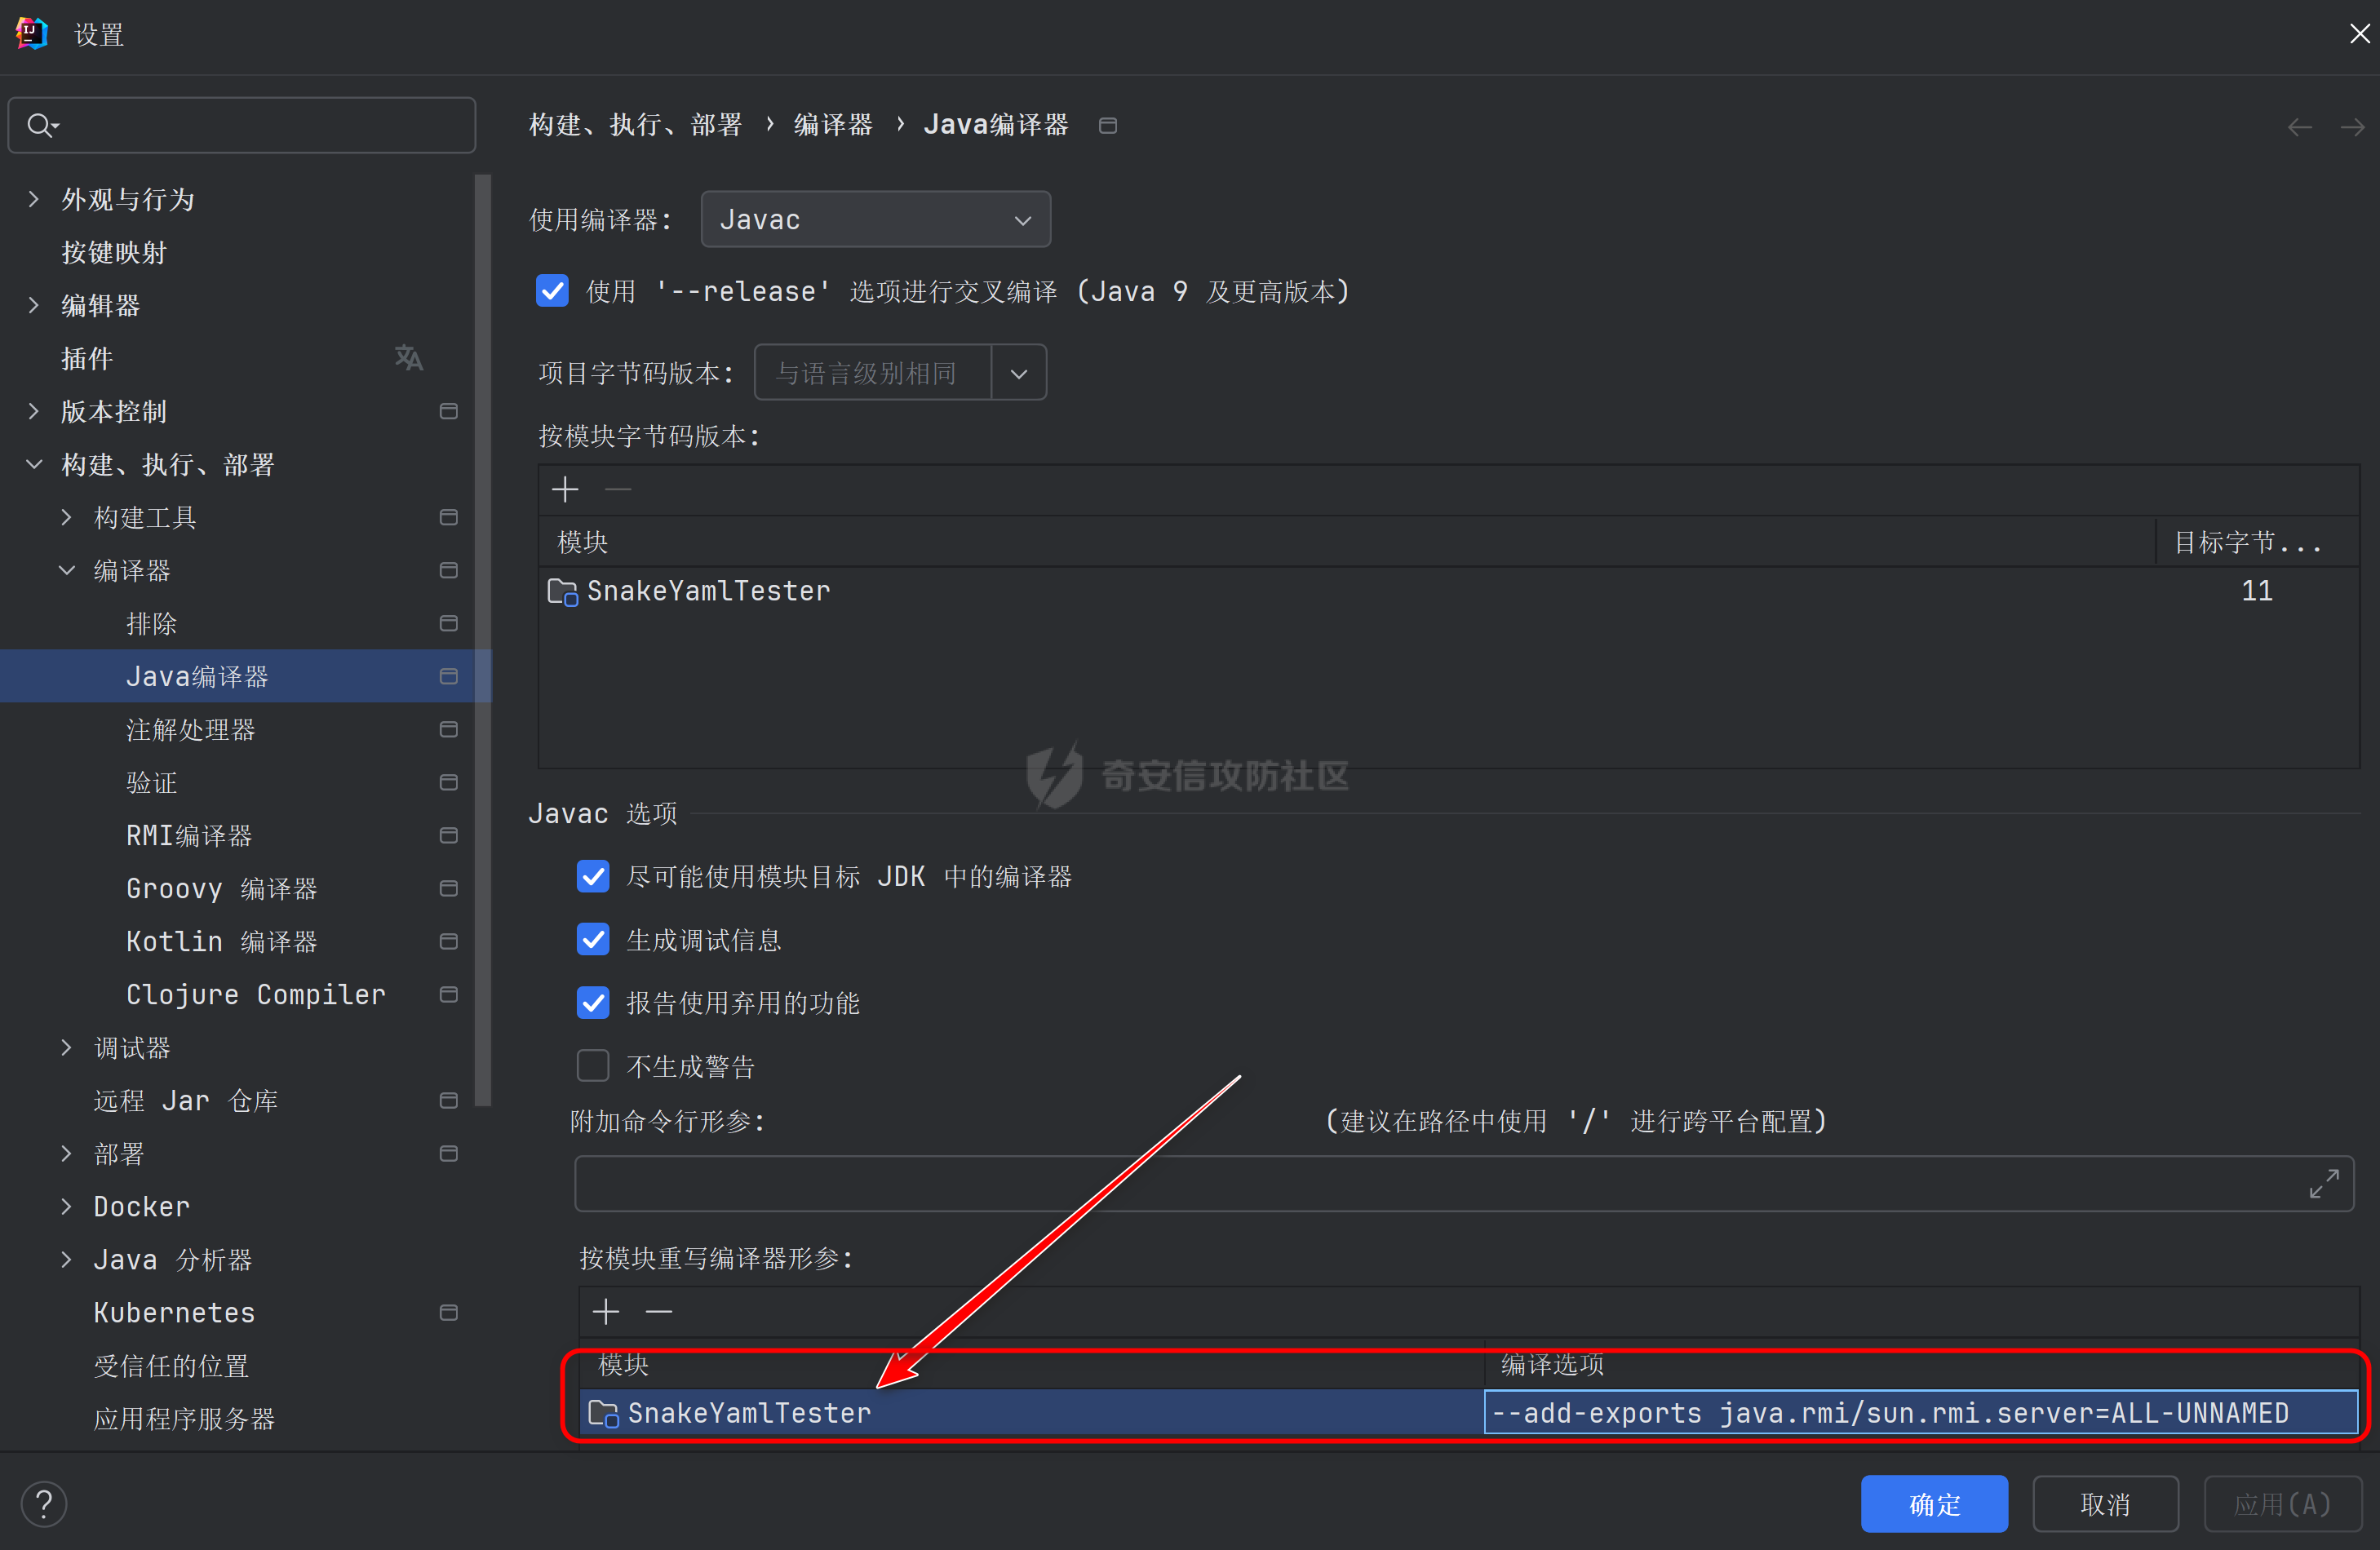Screen dimensions: 2380x1550
Task: Navigate back with the left arrow
Action: click(2300, 127)
